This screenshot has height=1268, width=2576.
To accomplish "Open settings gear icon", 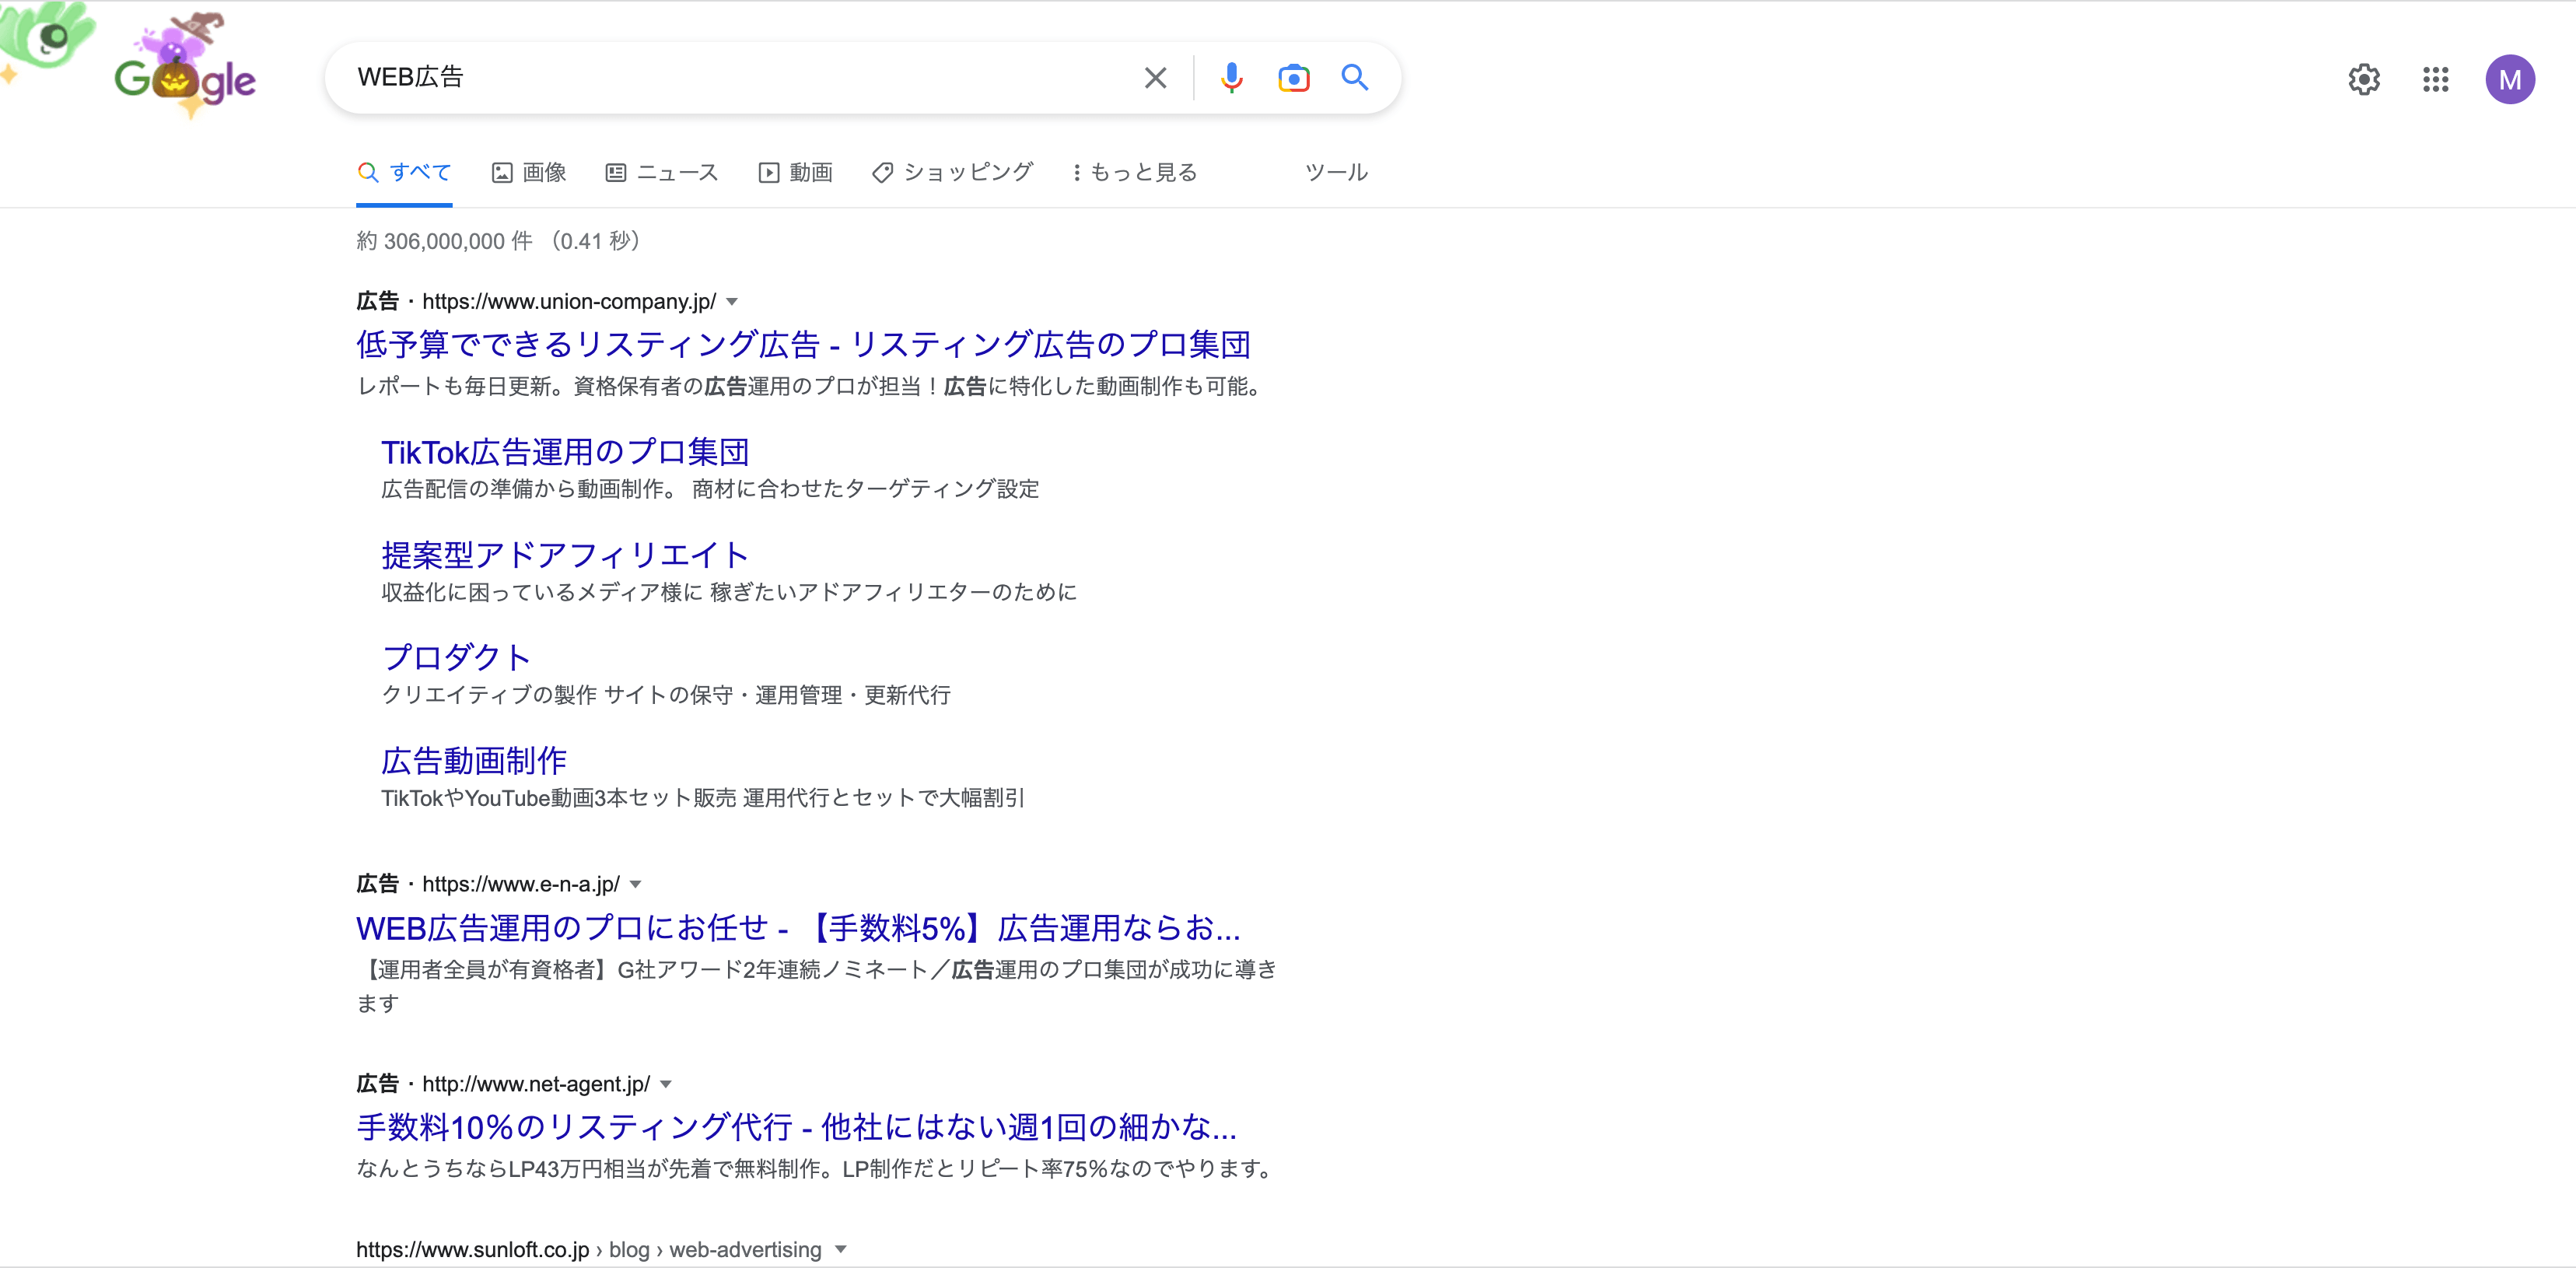I will pos(2364,79).
